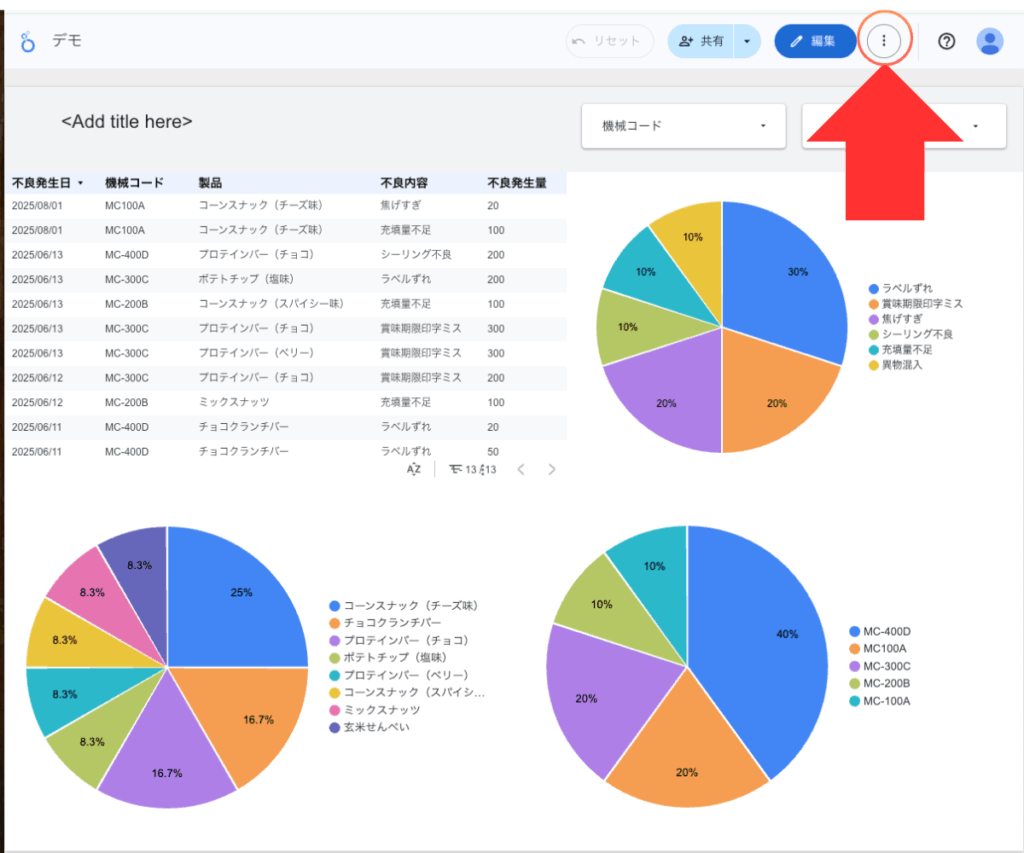This screenshot has height=853, width=1024.
Task: Click the help question mark icon
Action: (946, 41)
